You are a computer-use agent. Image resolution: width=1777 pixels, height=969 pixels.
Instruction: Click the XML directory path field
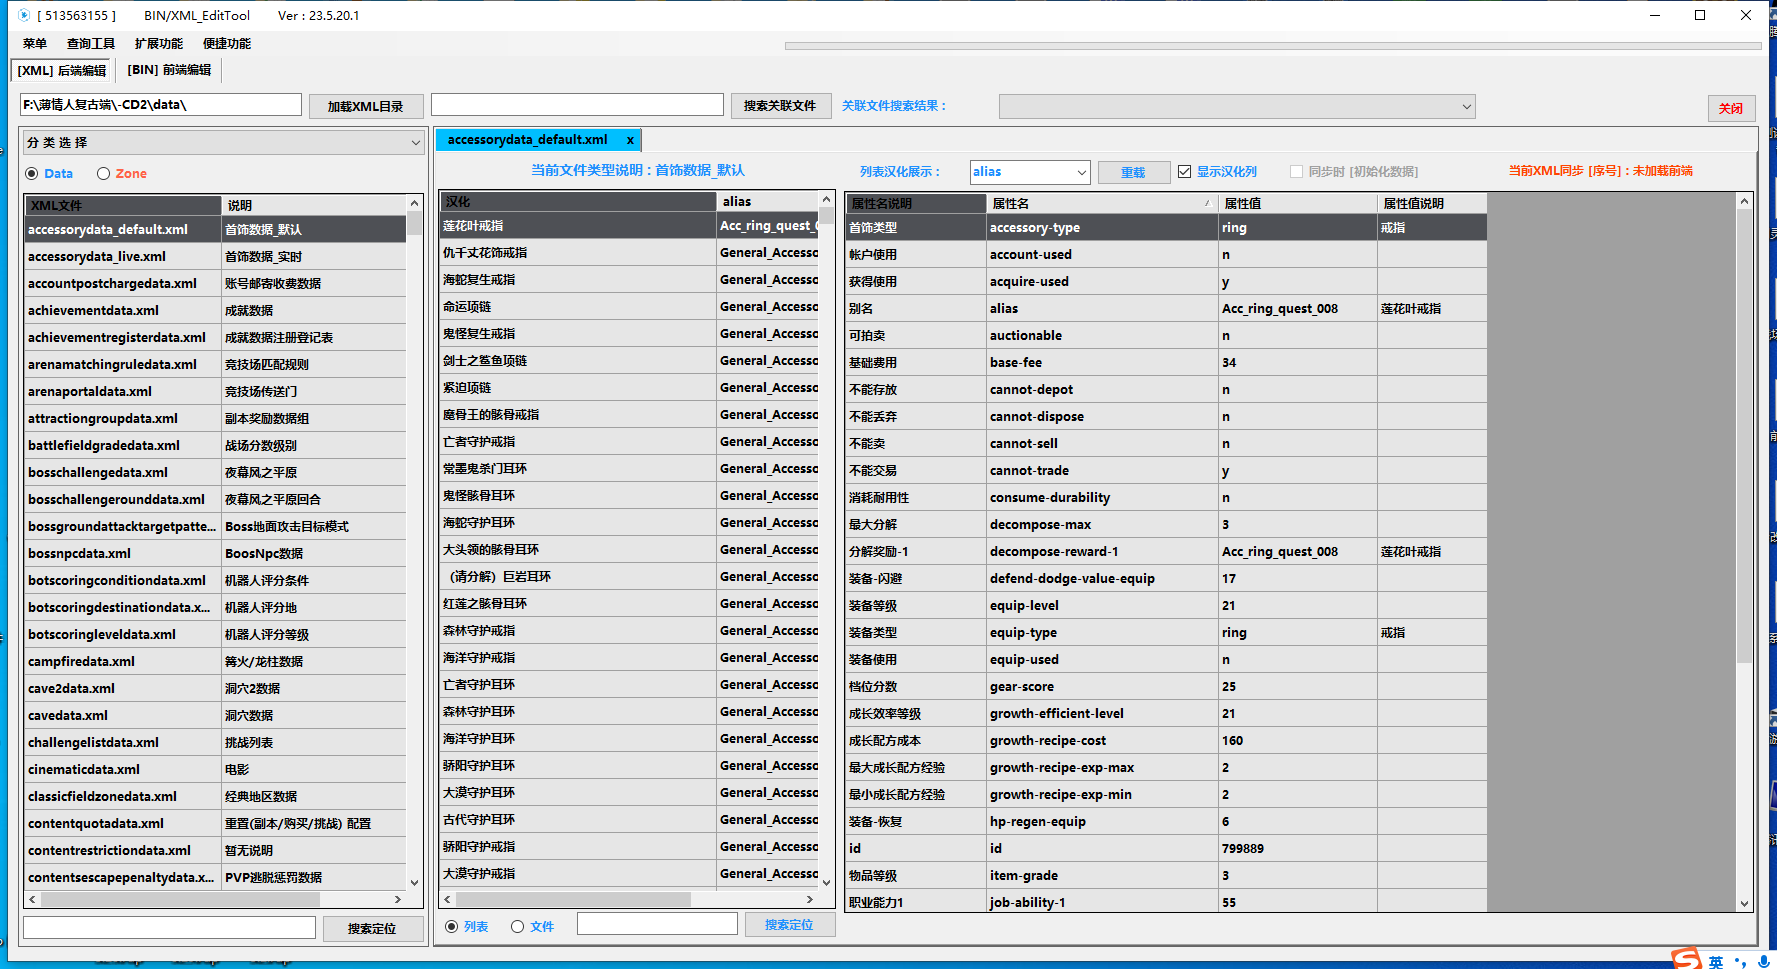pyautogui.click(x=161, y=105)
